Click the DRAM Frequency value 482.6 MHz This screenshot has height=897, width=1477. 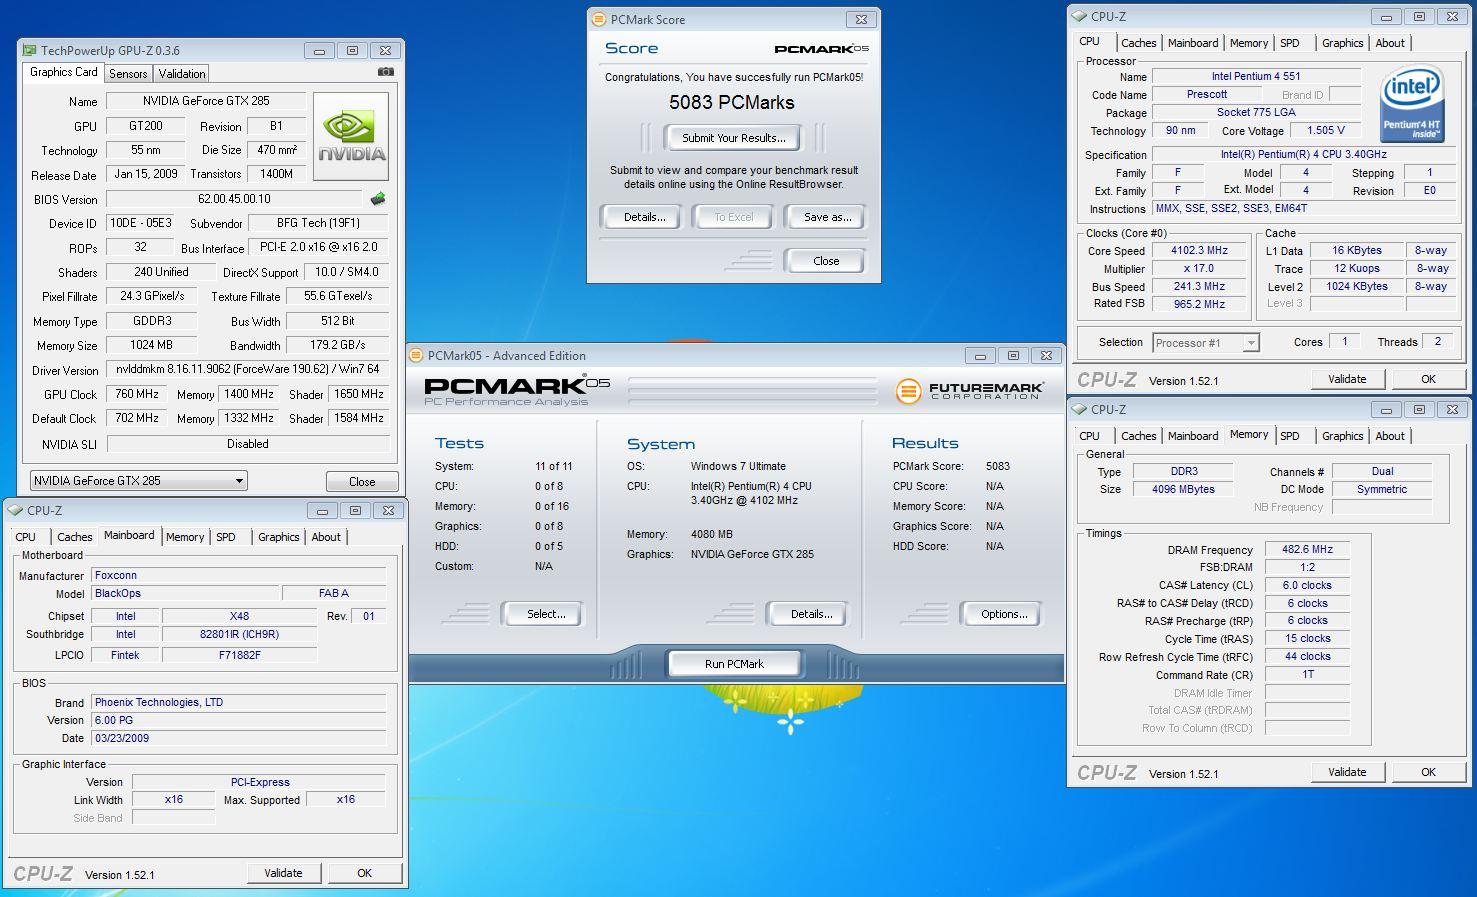tap(1307, 549)
